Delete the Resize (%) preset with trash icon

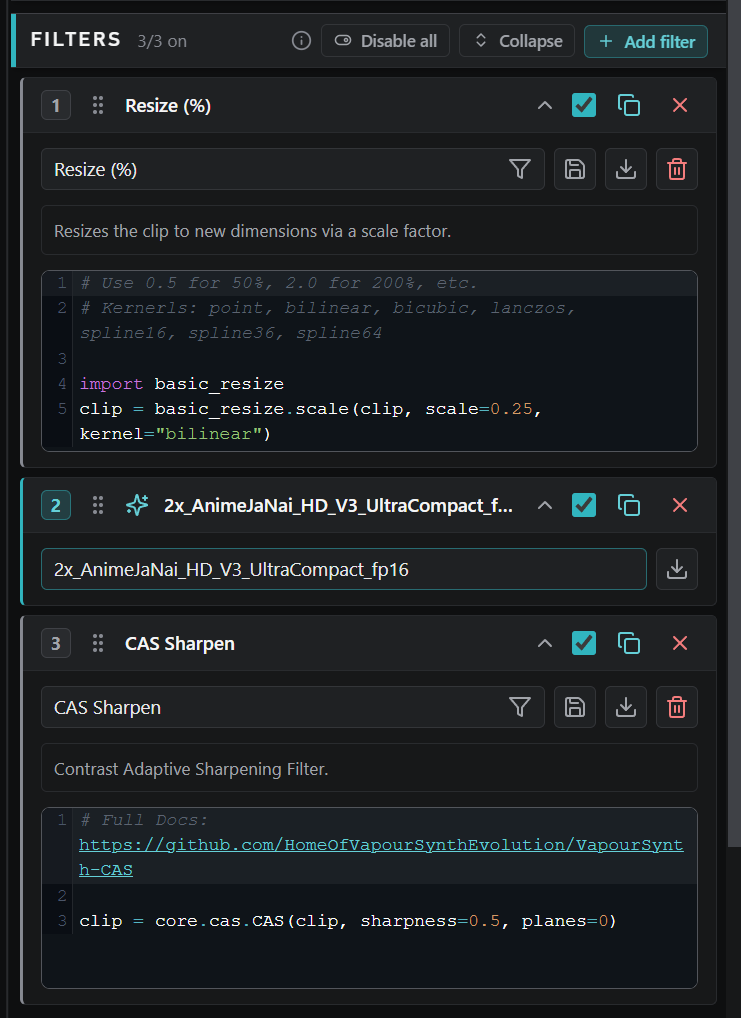click(677, 169)
